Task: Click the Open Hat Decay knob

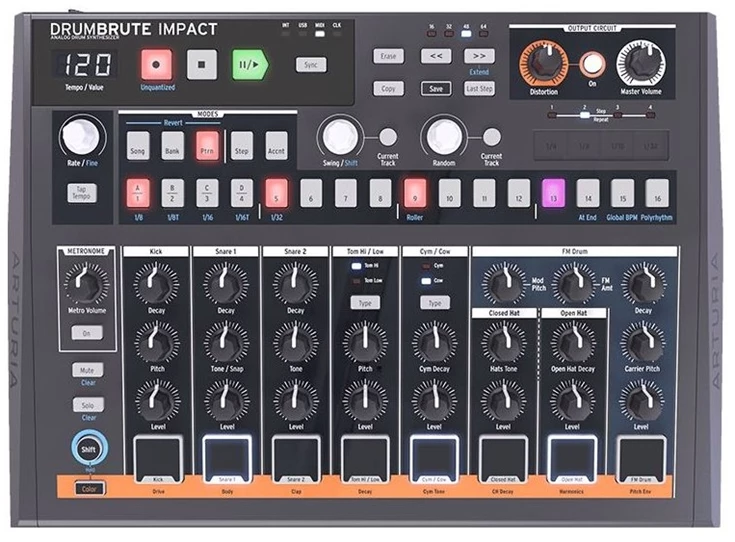Action: point(573,343)
